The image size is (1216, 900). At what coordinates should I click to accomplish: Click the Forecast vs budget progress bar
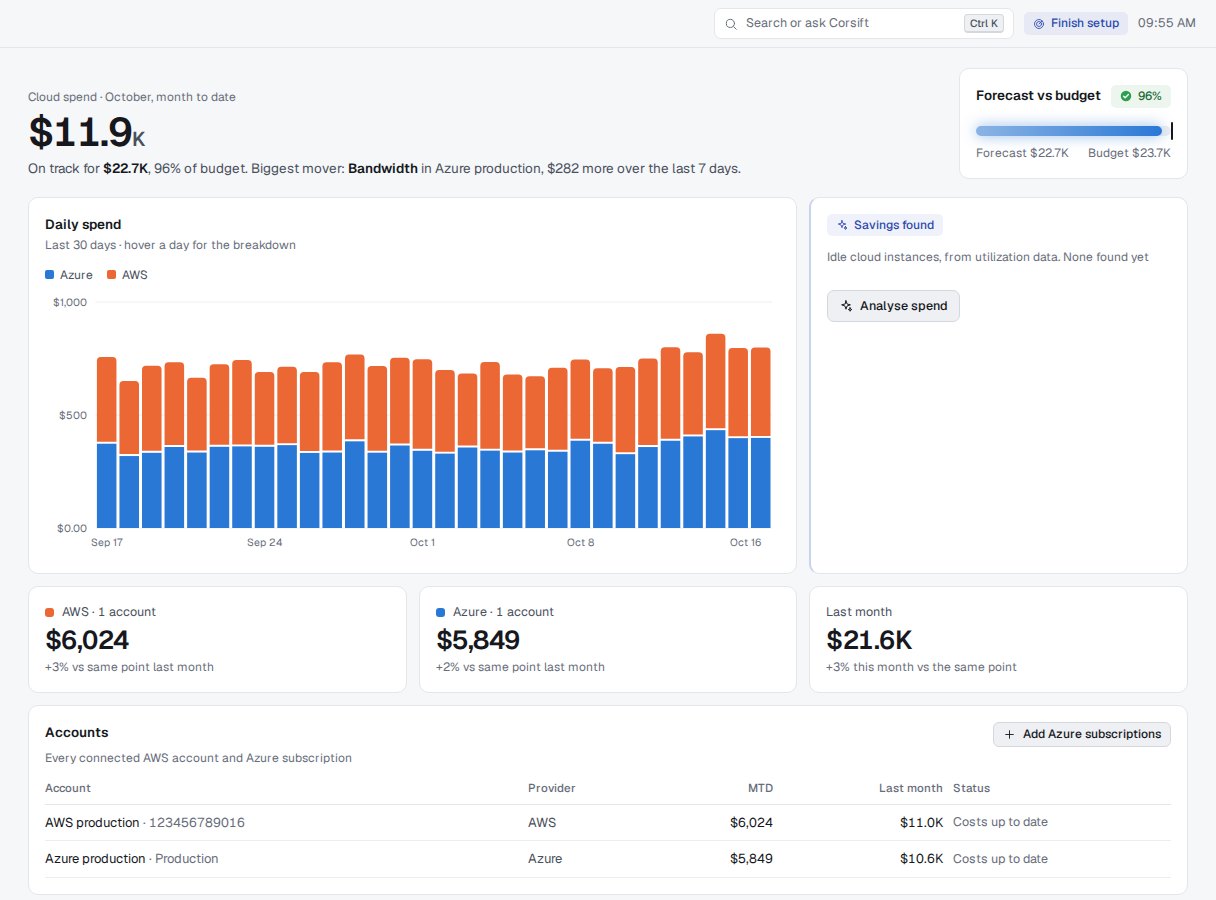(x=1074, y=131)
